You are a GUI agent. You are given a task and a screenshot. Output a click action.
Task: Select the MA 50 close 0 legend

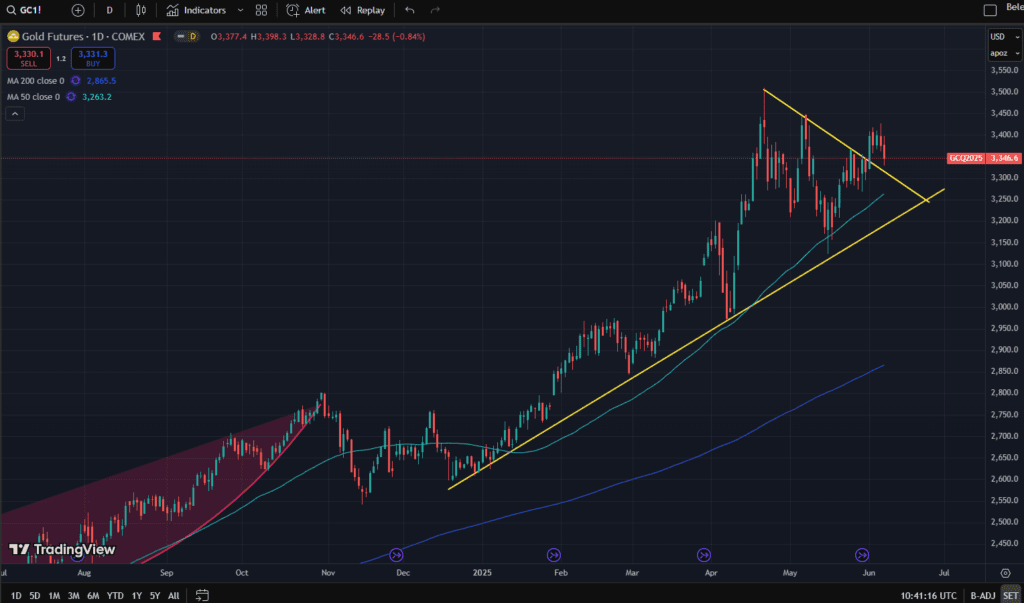(33, 97)
